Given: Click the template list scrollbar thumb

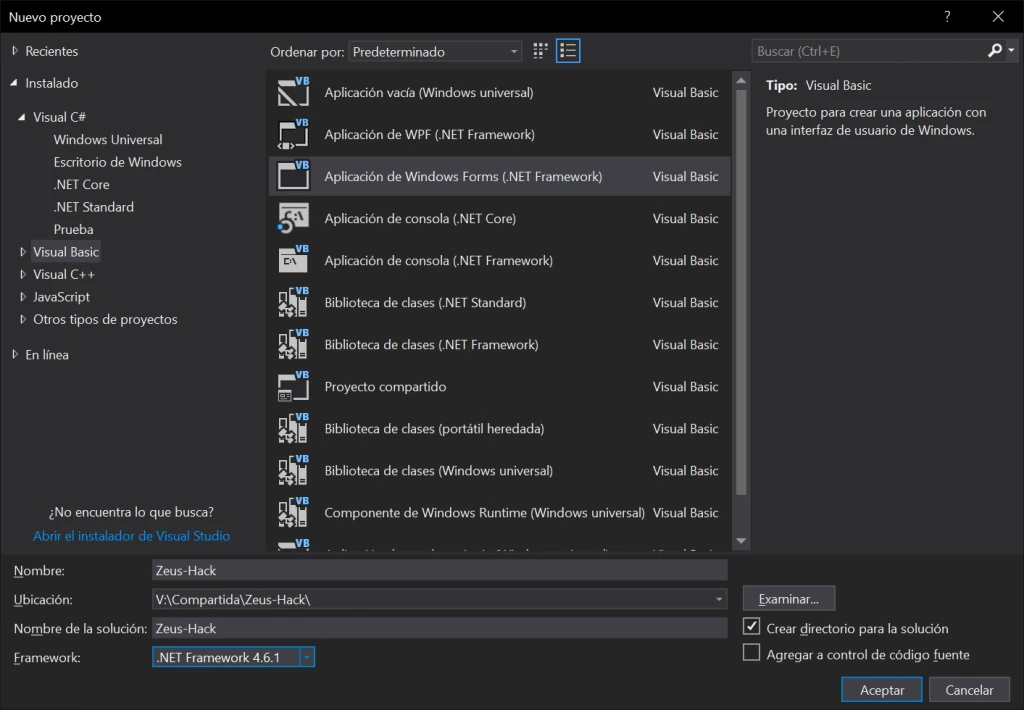Looking at the screenshot, I should (x=741, y=292).
